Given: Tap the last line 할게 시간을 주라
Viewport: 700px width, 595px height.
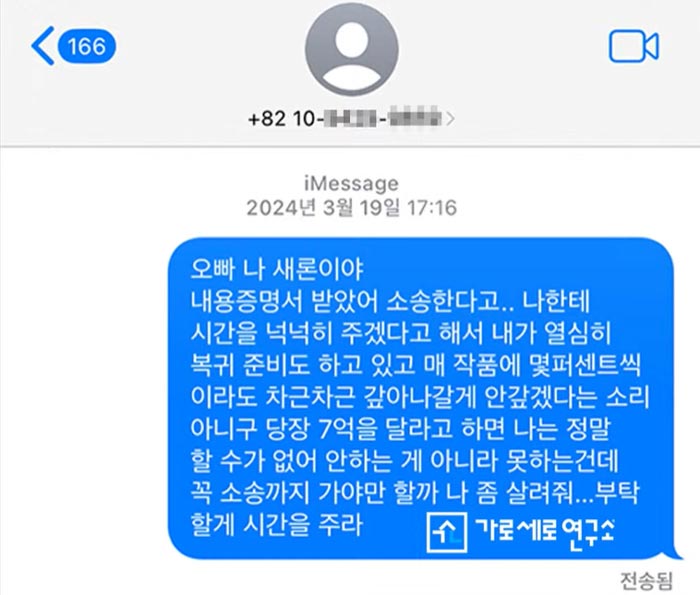Looking at the screenshot, I should (x=276, y=524).
